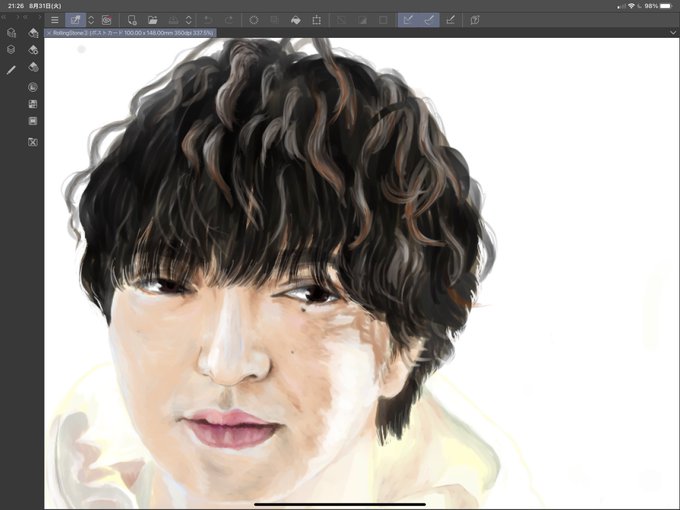Open the hamburger main menu

tap(55, 20)
